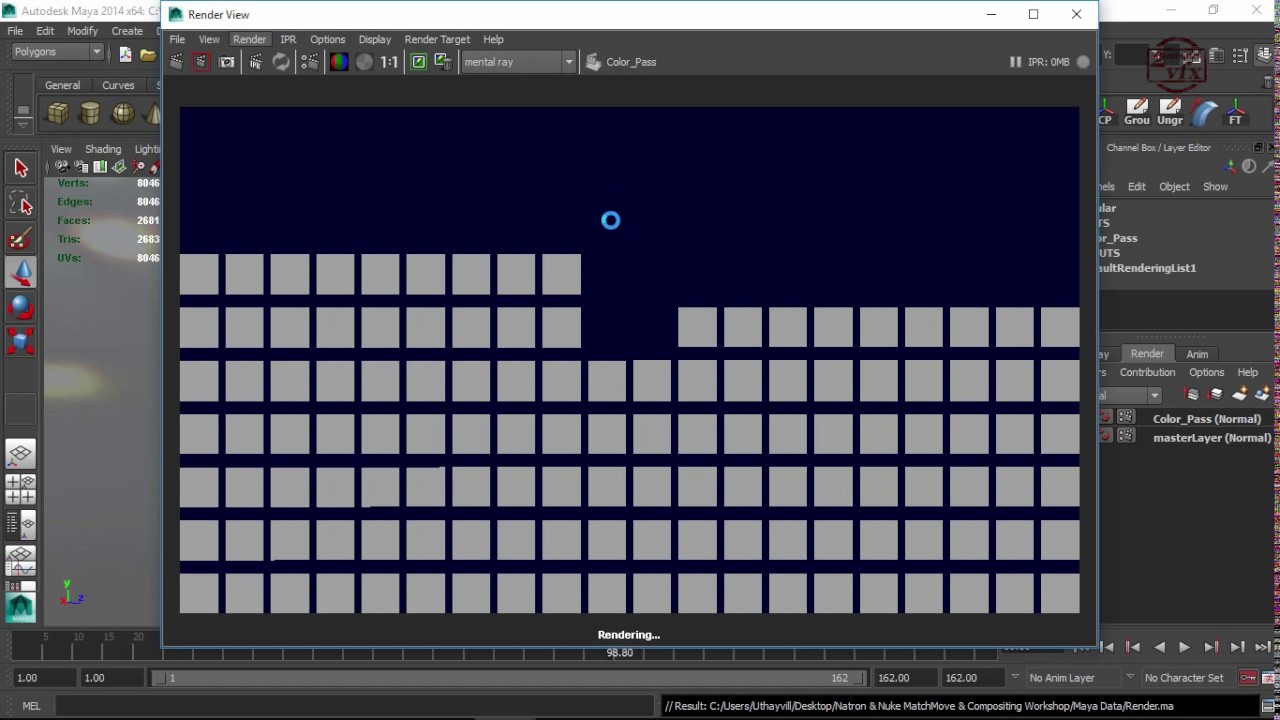
Task: Switch to Persp/Outliner layout icon
Action: tap(20, 524)
